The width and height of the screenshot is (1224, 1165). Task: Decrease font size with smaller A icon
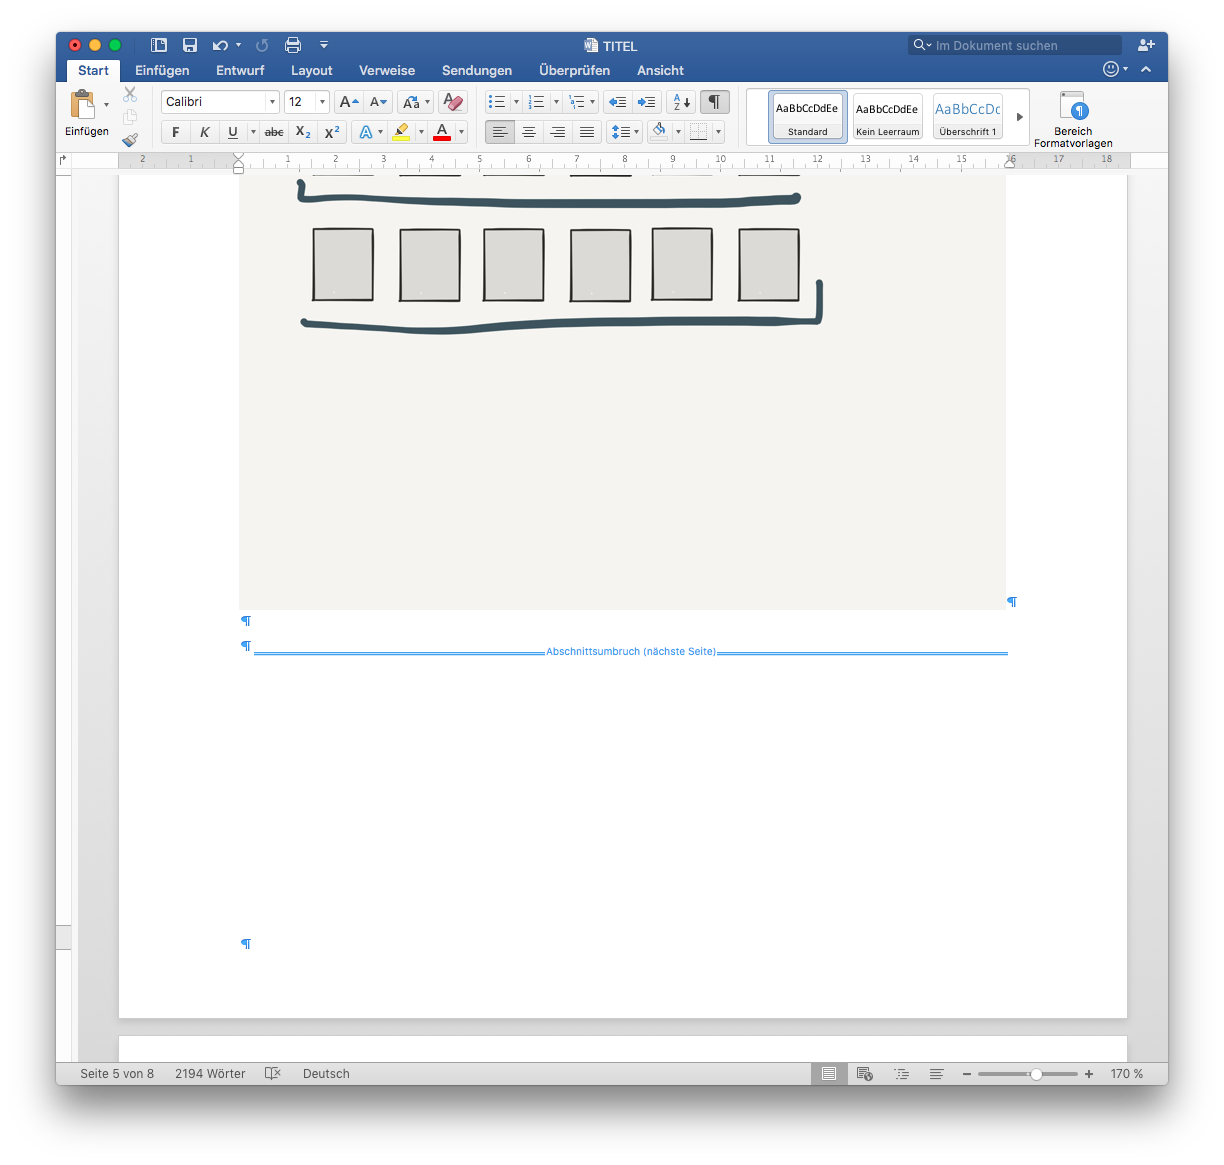pos(378,102)
